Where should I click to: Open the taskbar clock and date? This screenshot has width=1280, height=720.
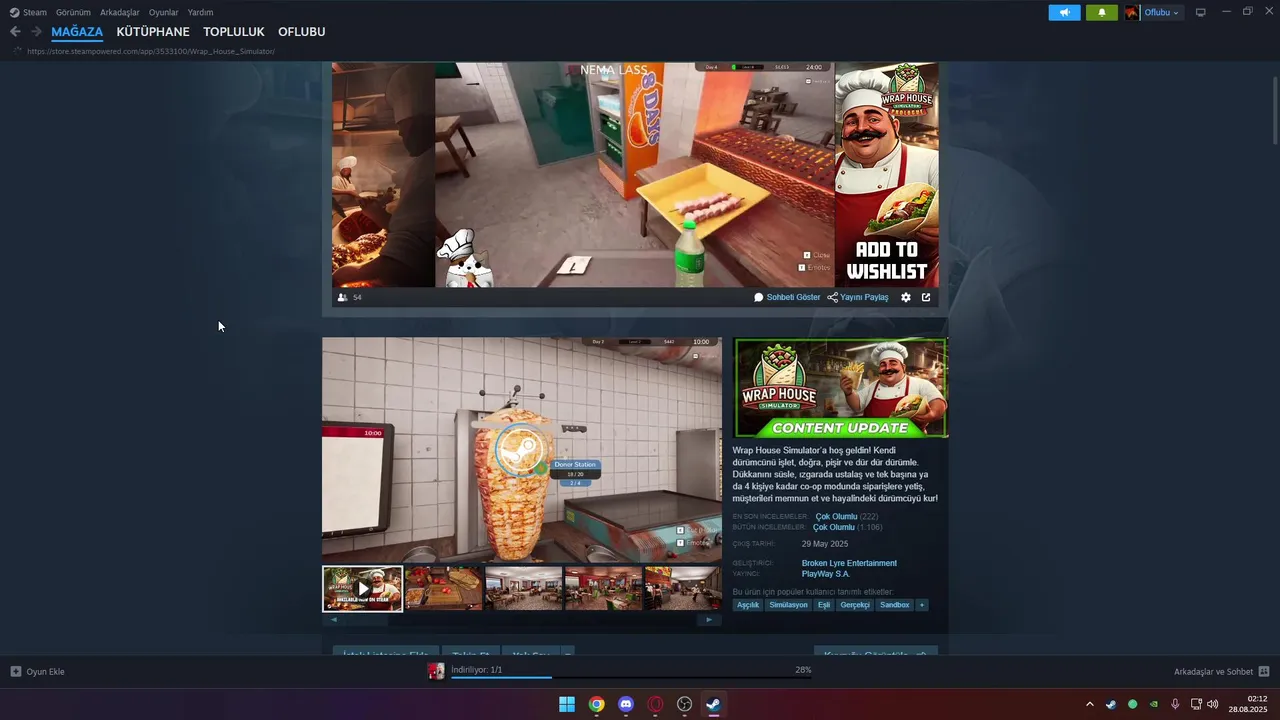[x=1248, y=704]
